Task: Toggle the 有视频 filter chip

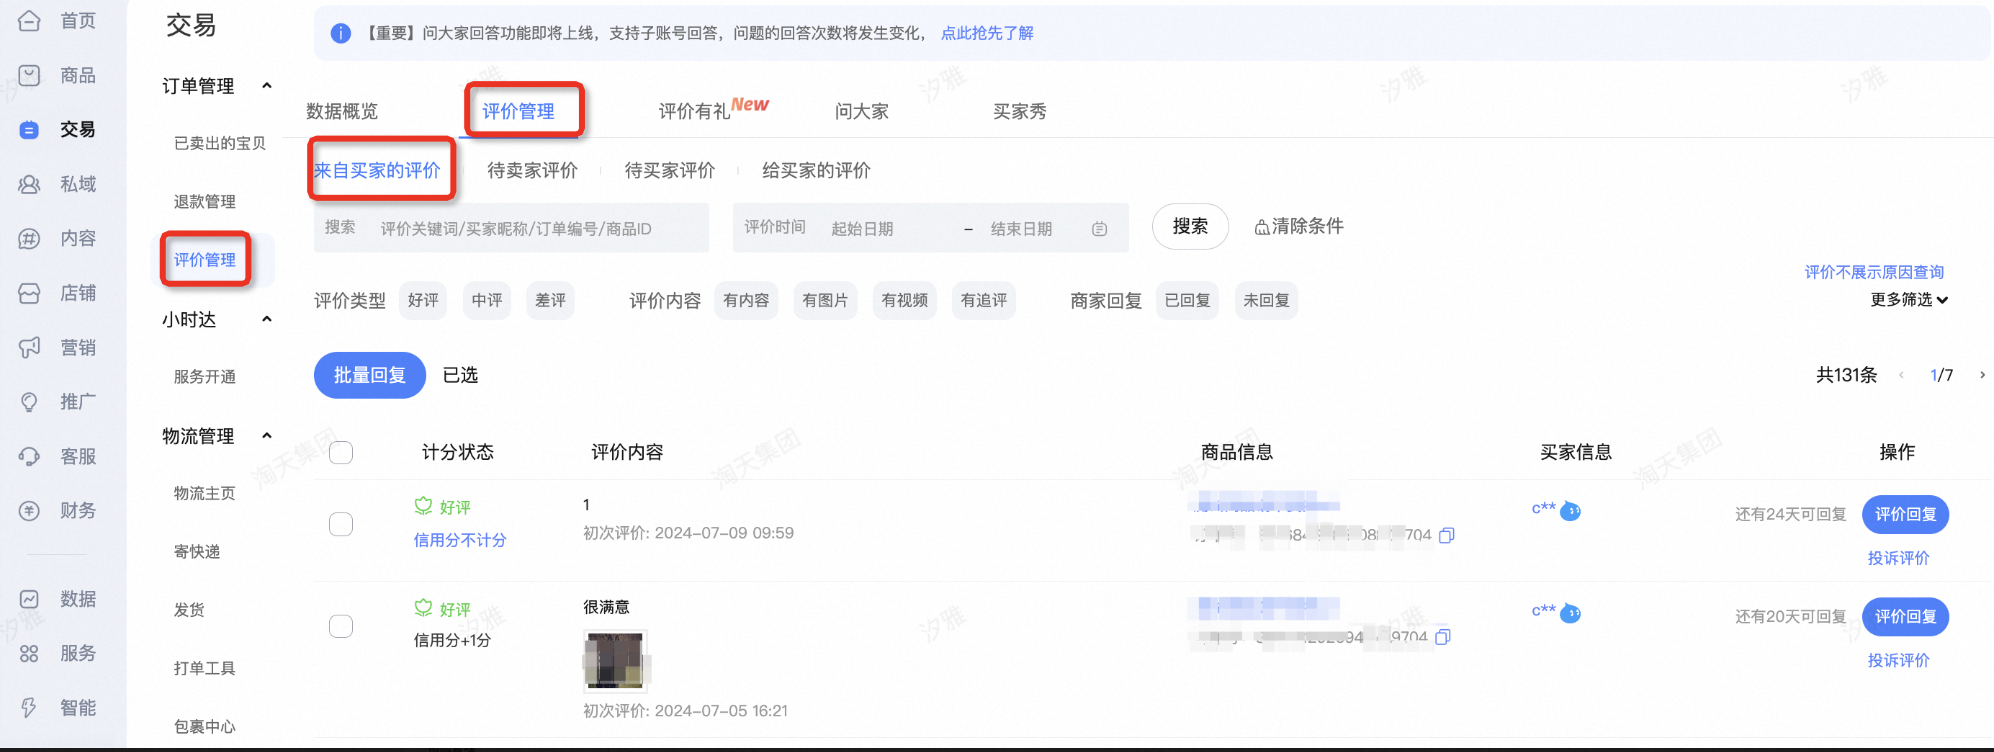Action: coord(905,300)
